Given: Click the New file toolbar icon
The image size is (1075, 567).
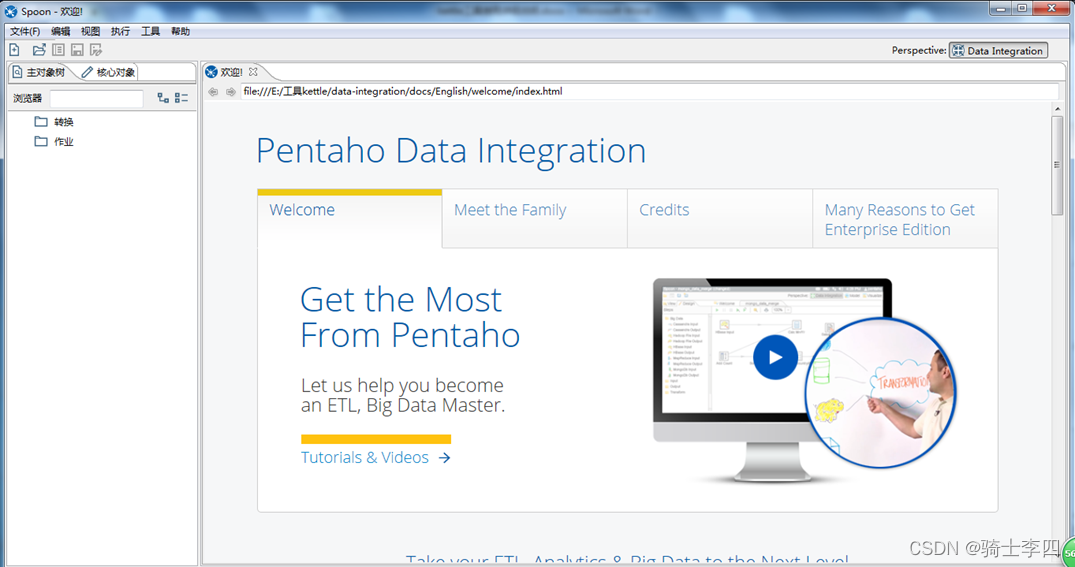Looking at the screenshot, I should click(14, 49).
